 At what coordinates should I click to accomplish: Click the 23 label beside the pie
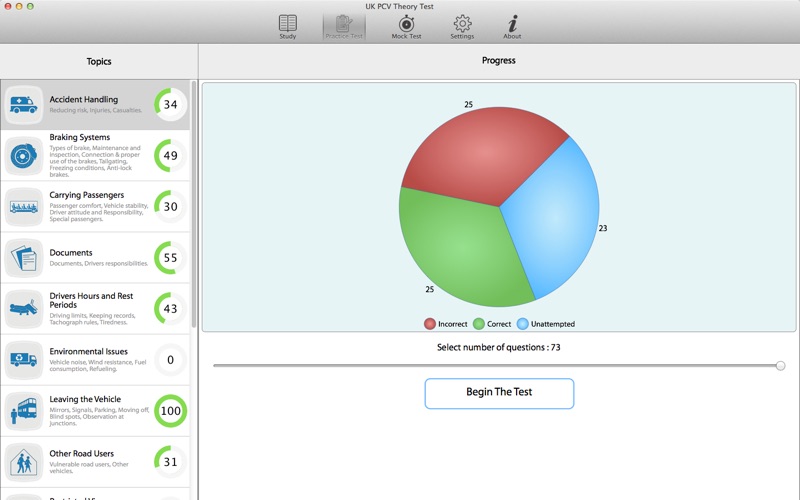(603, 228)
